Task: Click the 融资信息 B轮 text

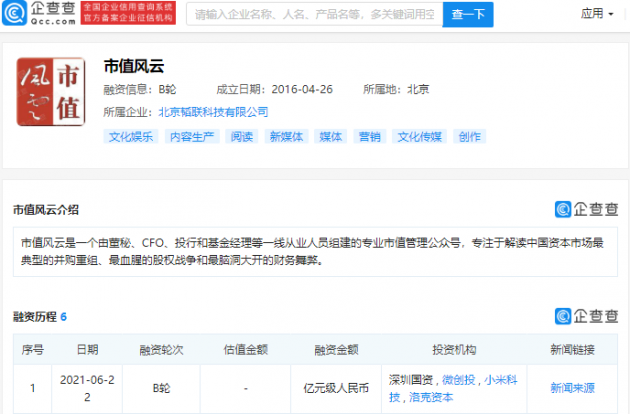Action: click(140, 89)
